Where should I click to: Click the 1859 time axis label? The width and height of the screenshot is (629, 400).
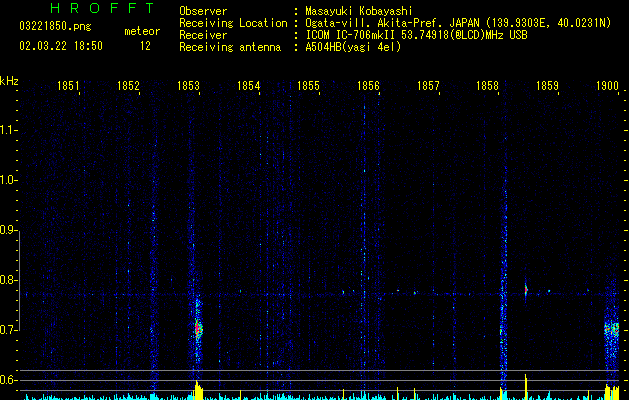click(x=547, y=86)
